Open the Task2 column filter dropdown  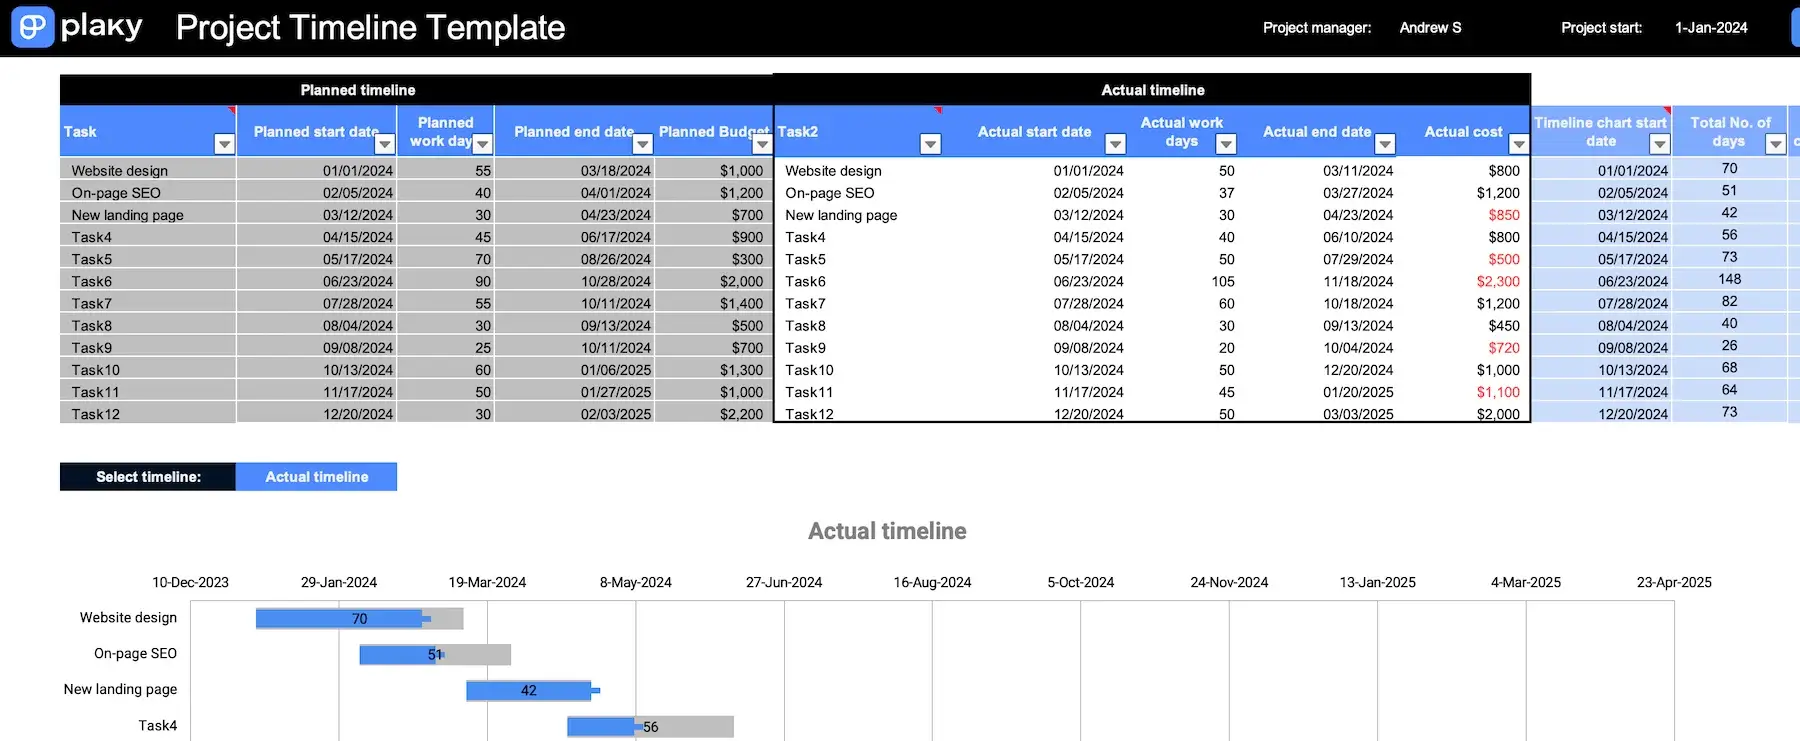(930, 144)
